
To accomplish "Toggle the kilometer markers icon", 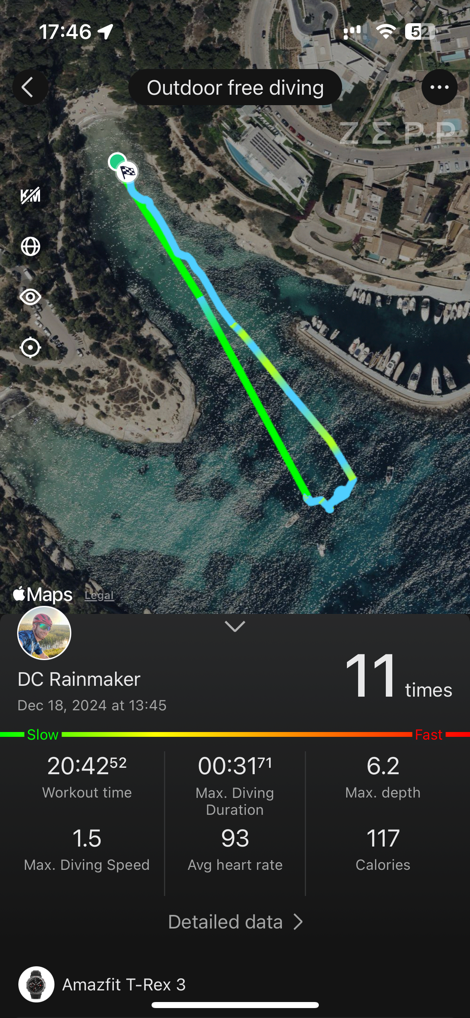I will [31, 195].
